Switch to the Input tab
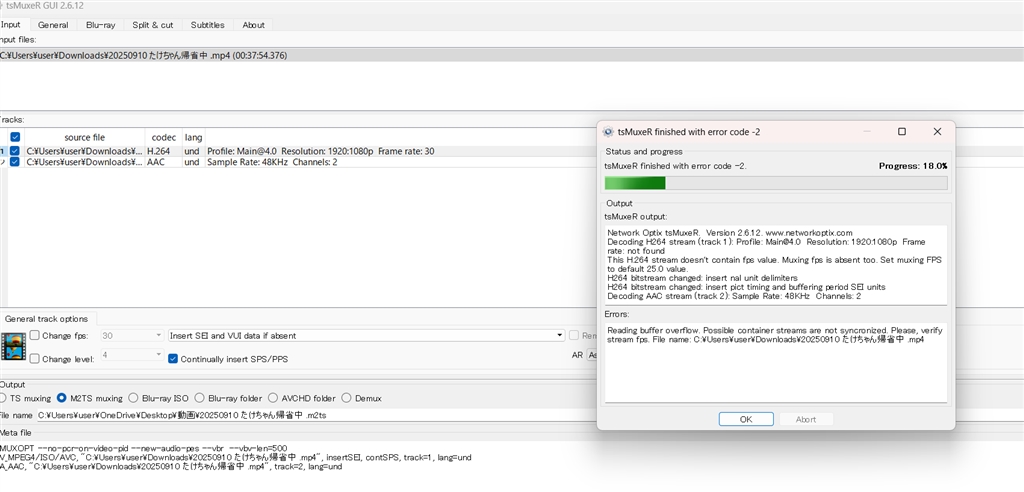Screen dimensions: 1024x492 11,25
